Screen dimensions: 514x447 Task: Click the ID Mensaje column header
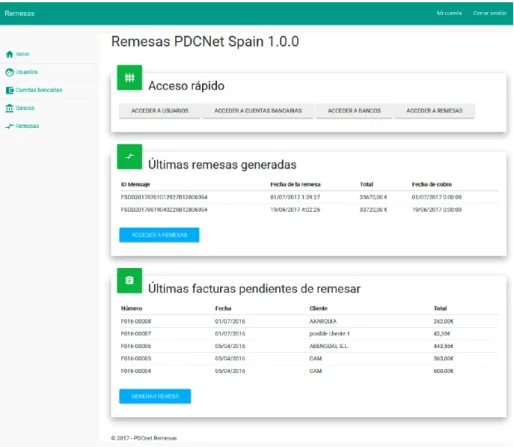tap(135, 184)
